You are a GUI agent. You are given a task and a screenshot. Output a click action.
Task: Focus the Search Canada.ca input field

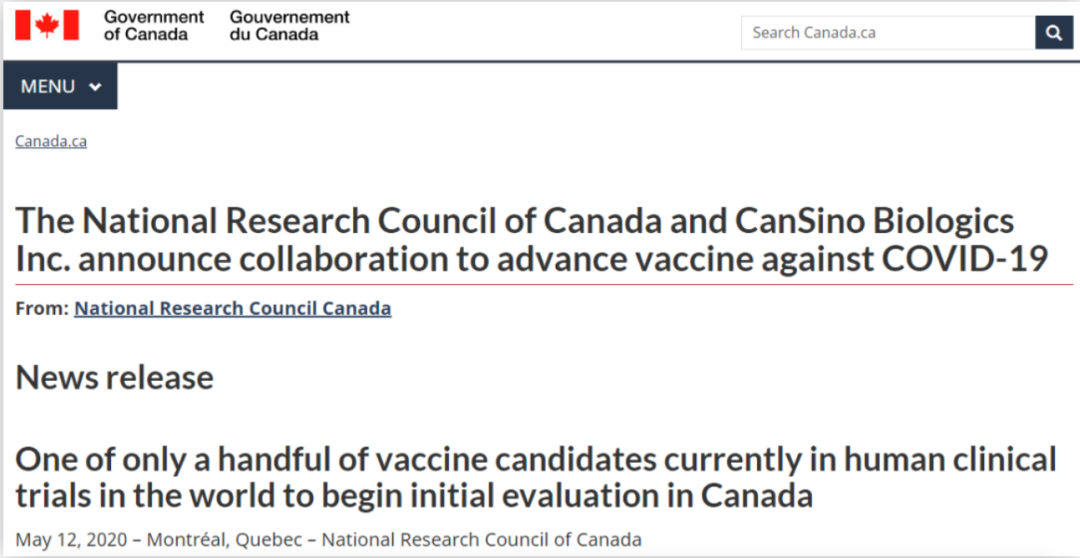click(887, 32)
